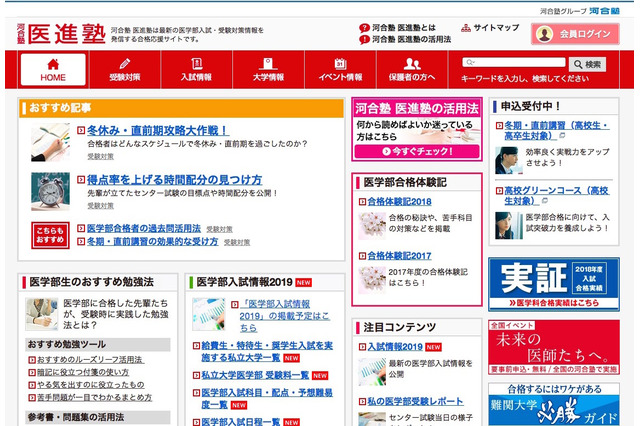Screen dimensions: 640x426
Task: Click the sitemap tree icon
Action: pos(466,28)
